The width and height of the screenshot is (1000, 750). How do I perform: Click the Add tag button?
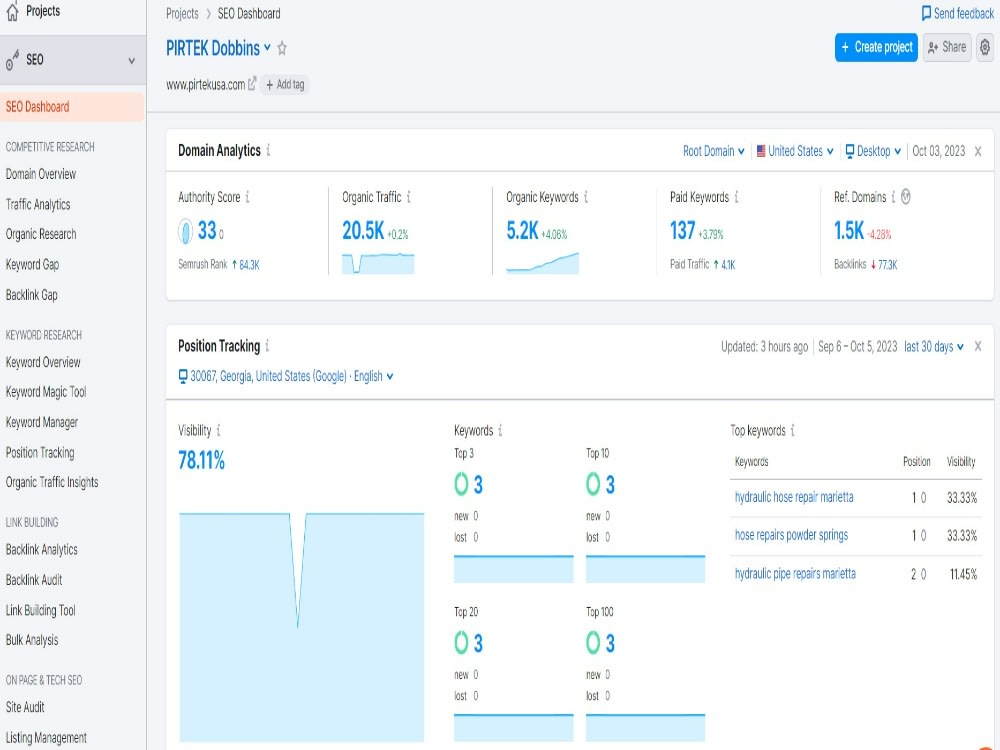tap(284, 84)
